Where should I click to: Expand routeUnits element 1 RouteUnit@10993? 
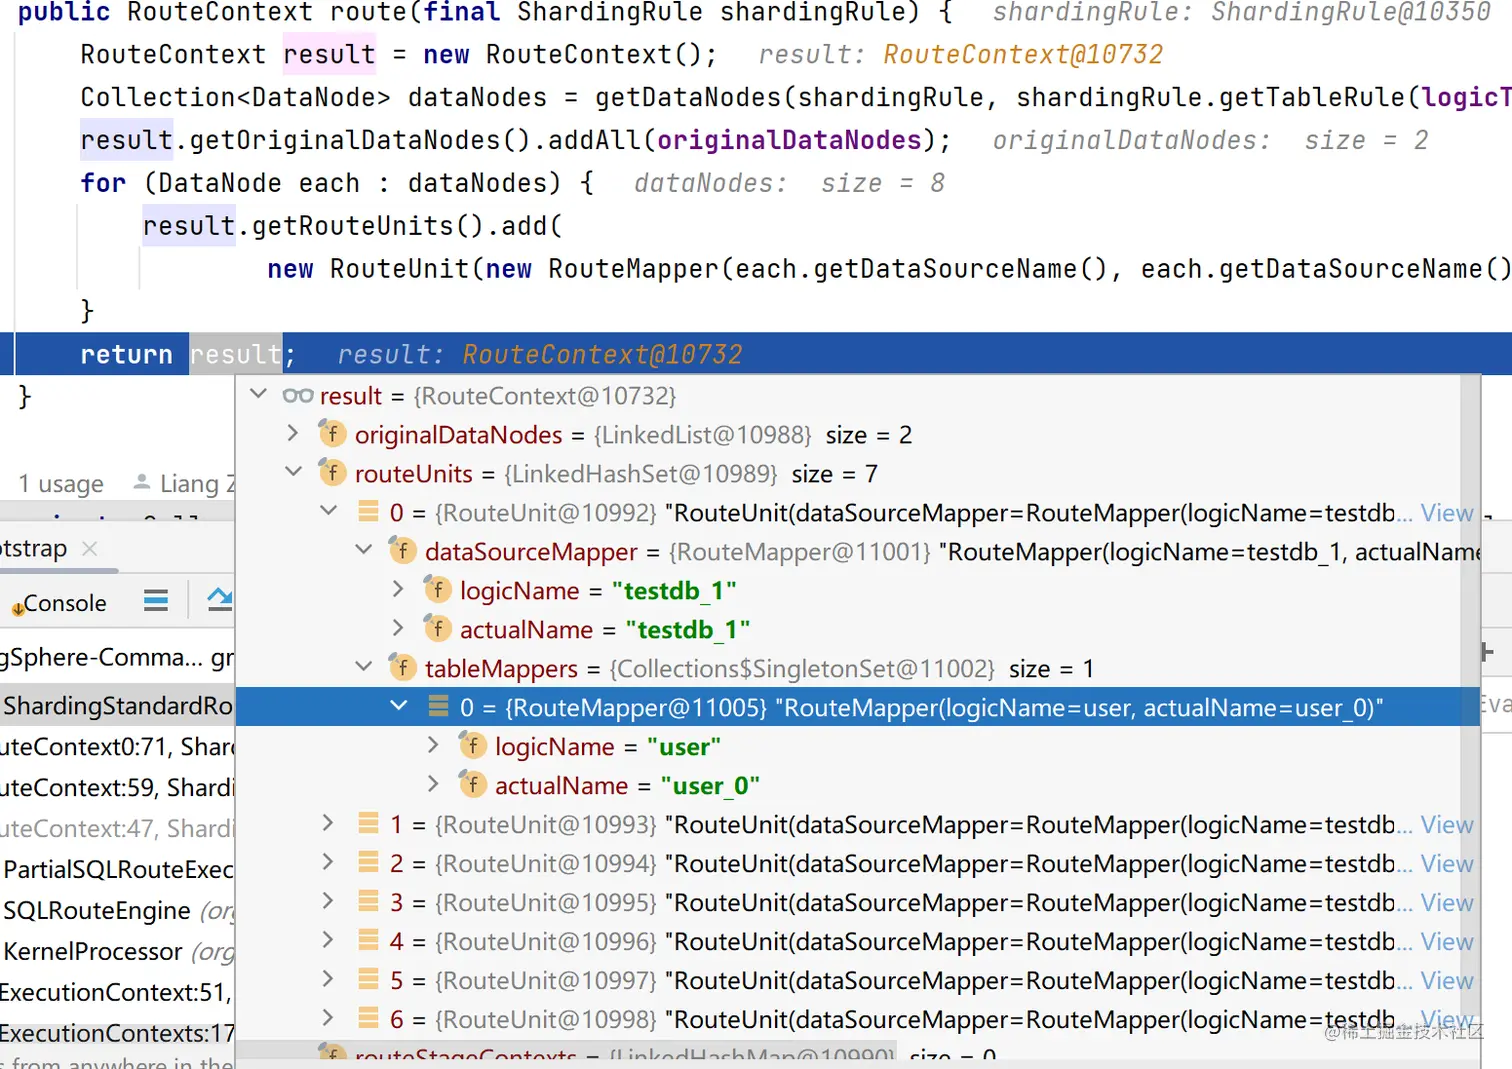pyautogui.click(x=328, y=823)
